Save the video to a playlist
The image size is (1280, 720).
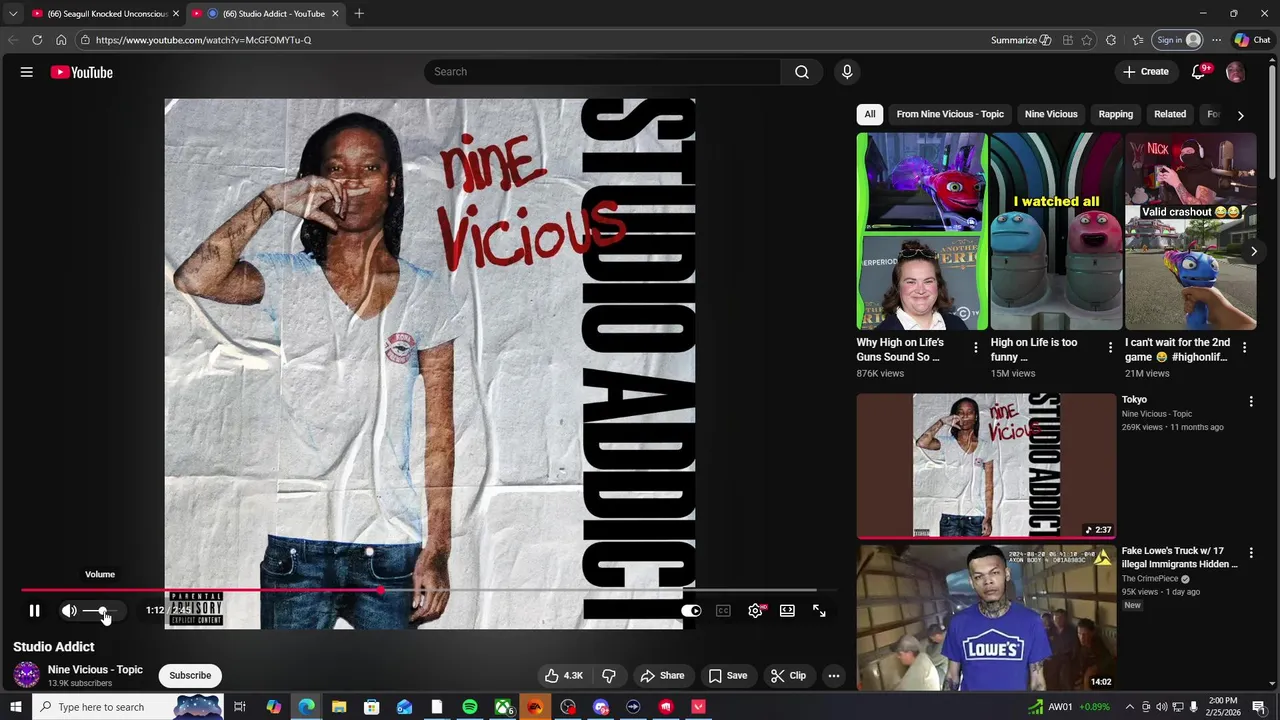coord(728,676)
